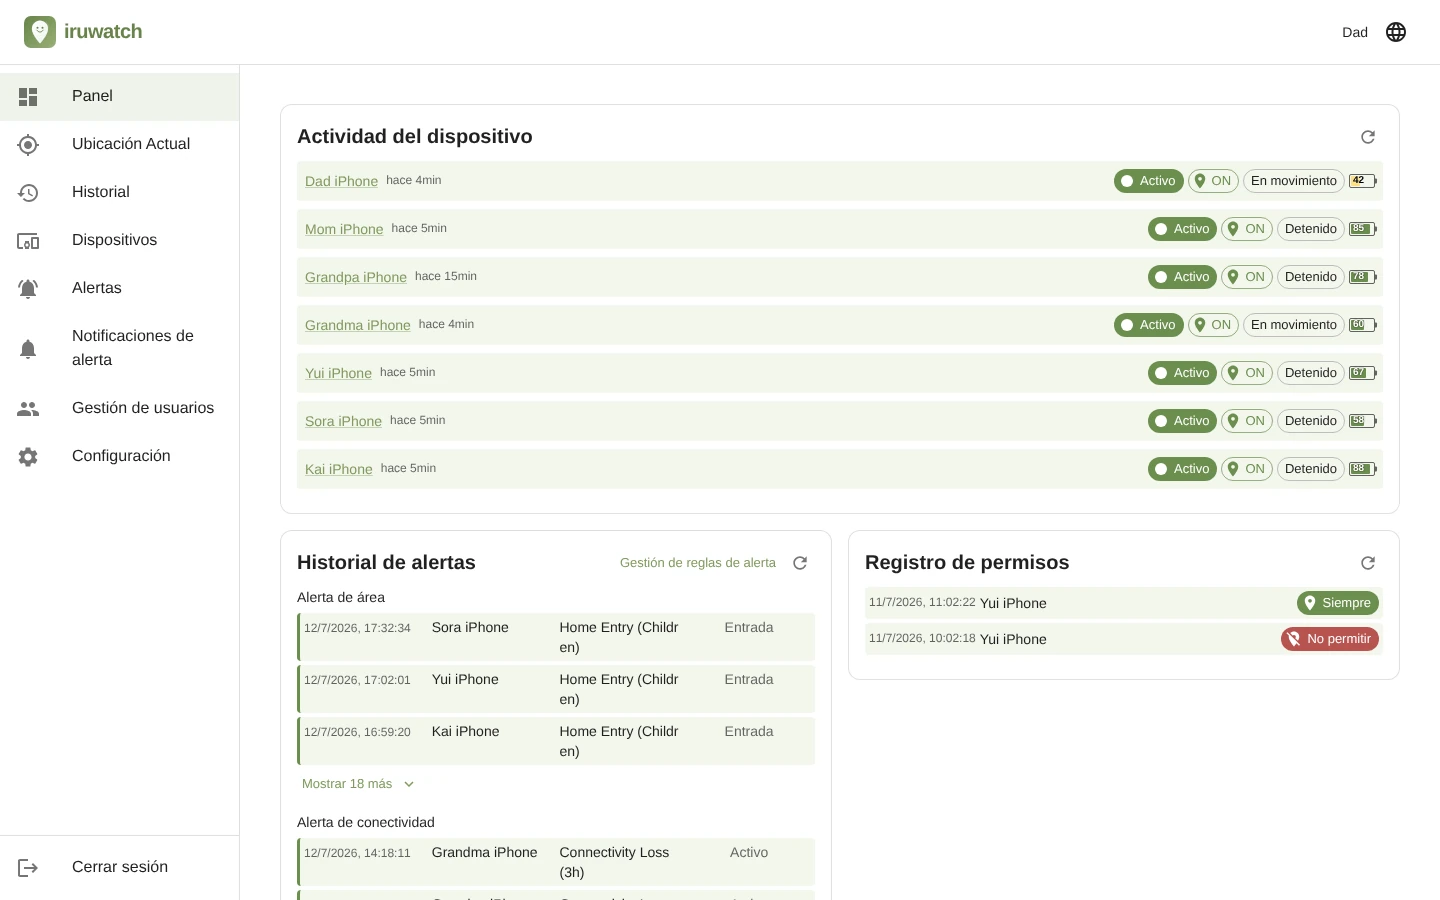Click the Cerrar sesión logout icon
The width and height of the screenshot is (1440, 900).
click(28, 867)
